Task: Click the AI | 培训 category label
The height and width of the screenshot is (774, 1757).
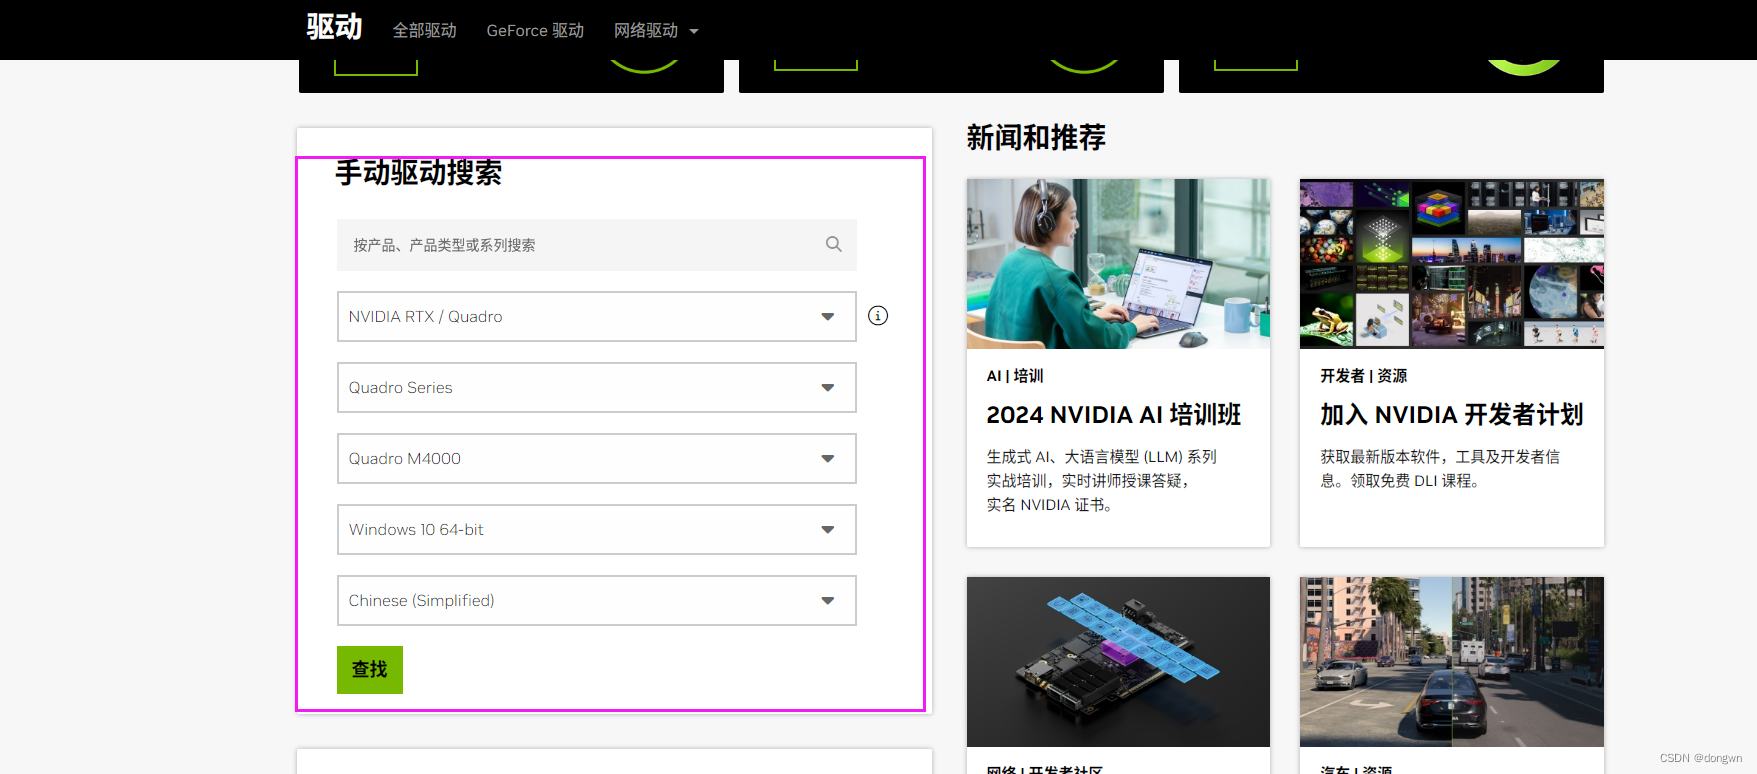Action: tap(1015, 376)
